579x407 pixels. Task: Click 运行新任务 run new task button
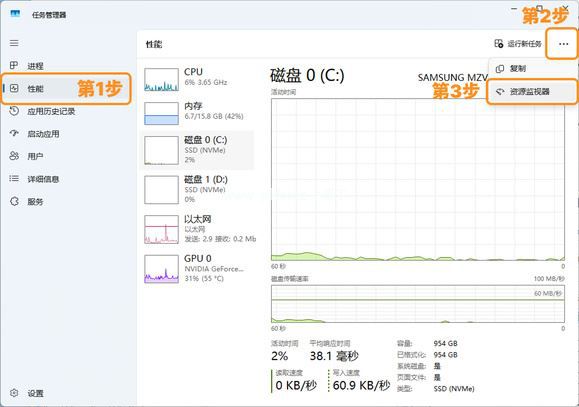click(518, 44)
